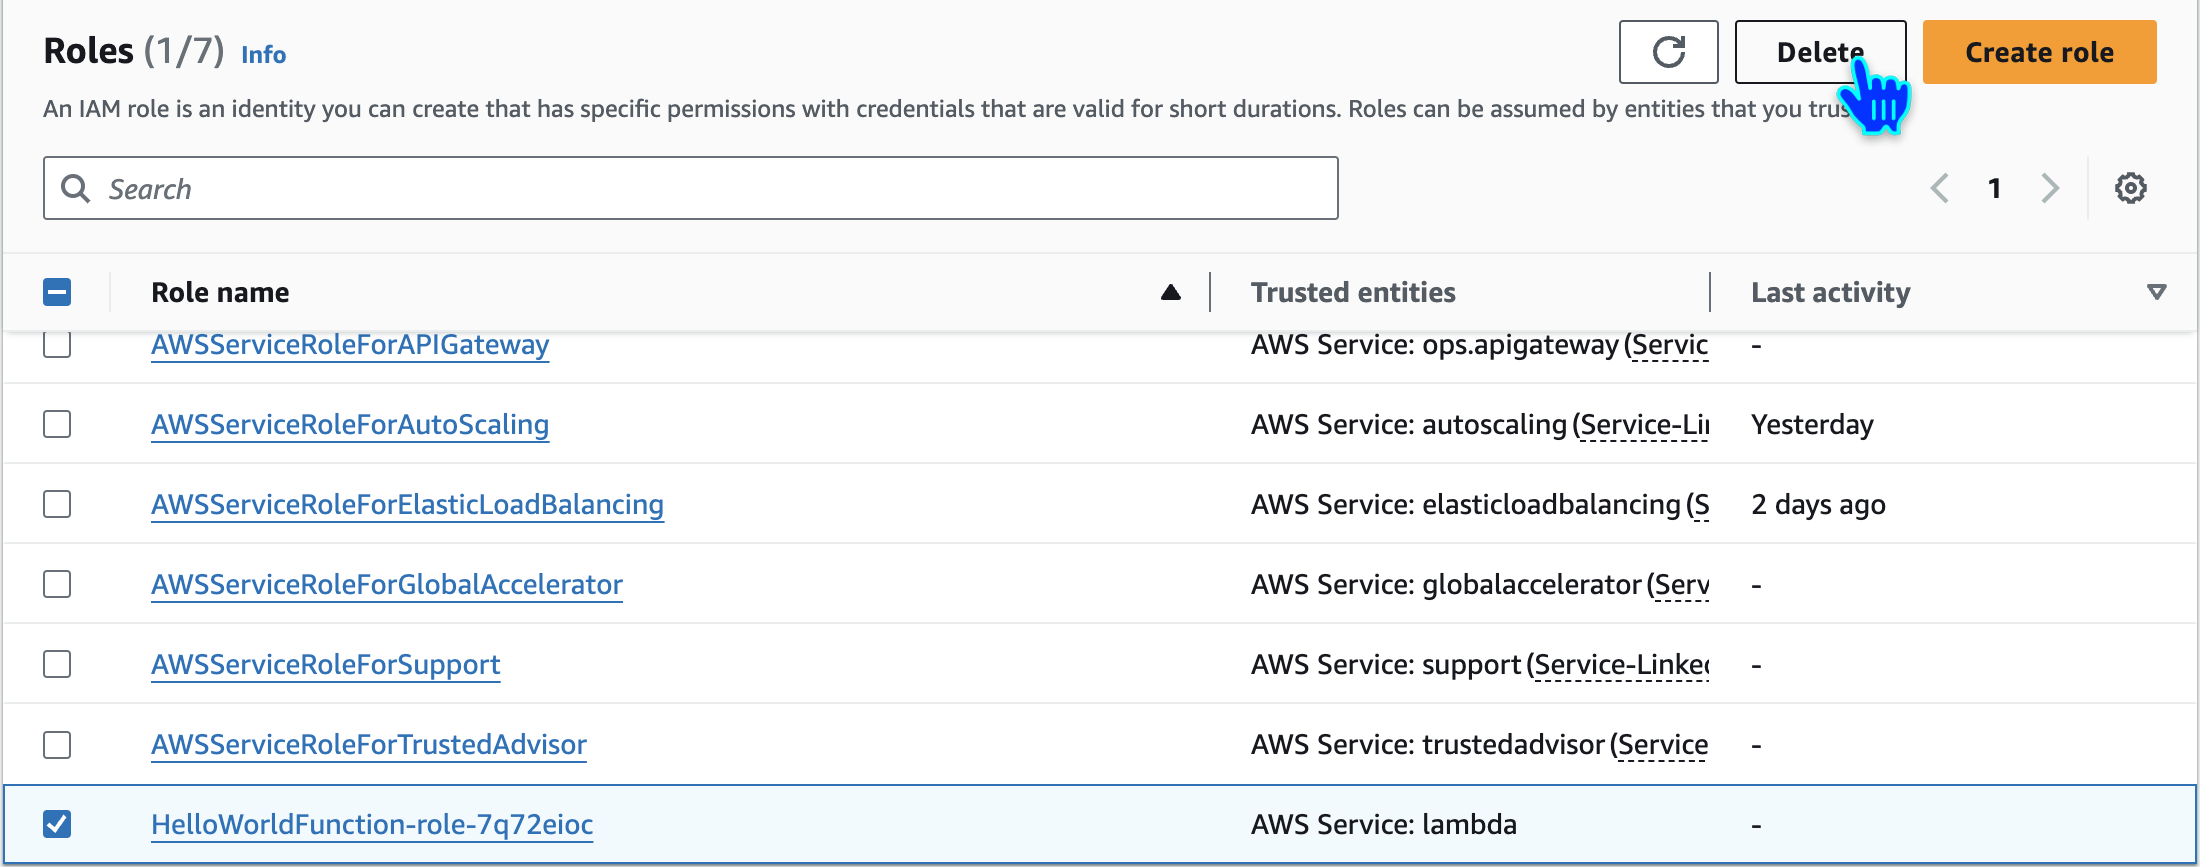Viewport: 2200px width, 867px height.
Task: Click the search magnifier icon
Action: point(76,188)
